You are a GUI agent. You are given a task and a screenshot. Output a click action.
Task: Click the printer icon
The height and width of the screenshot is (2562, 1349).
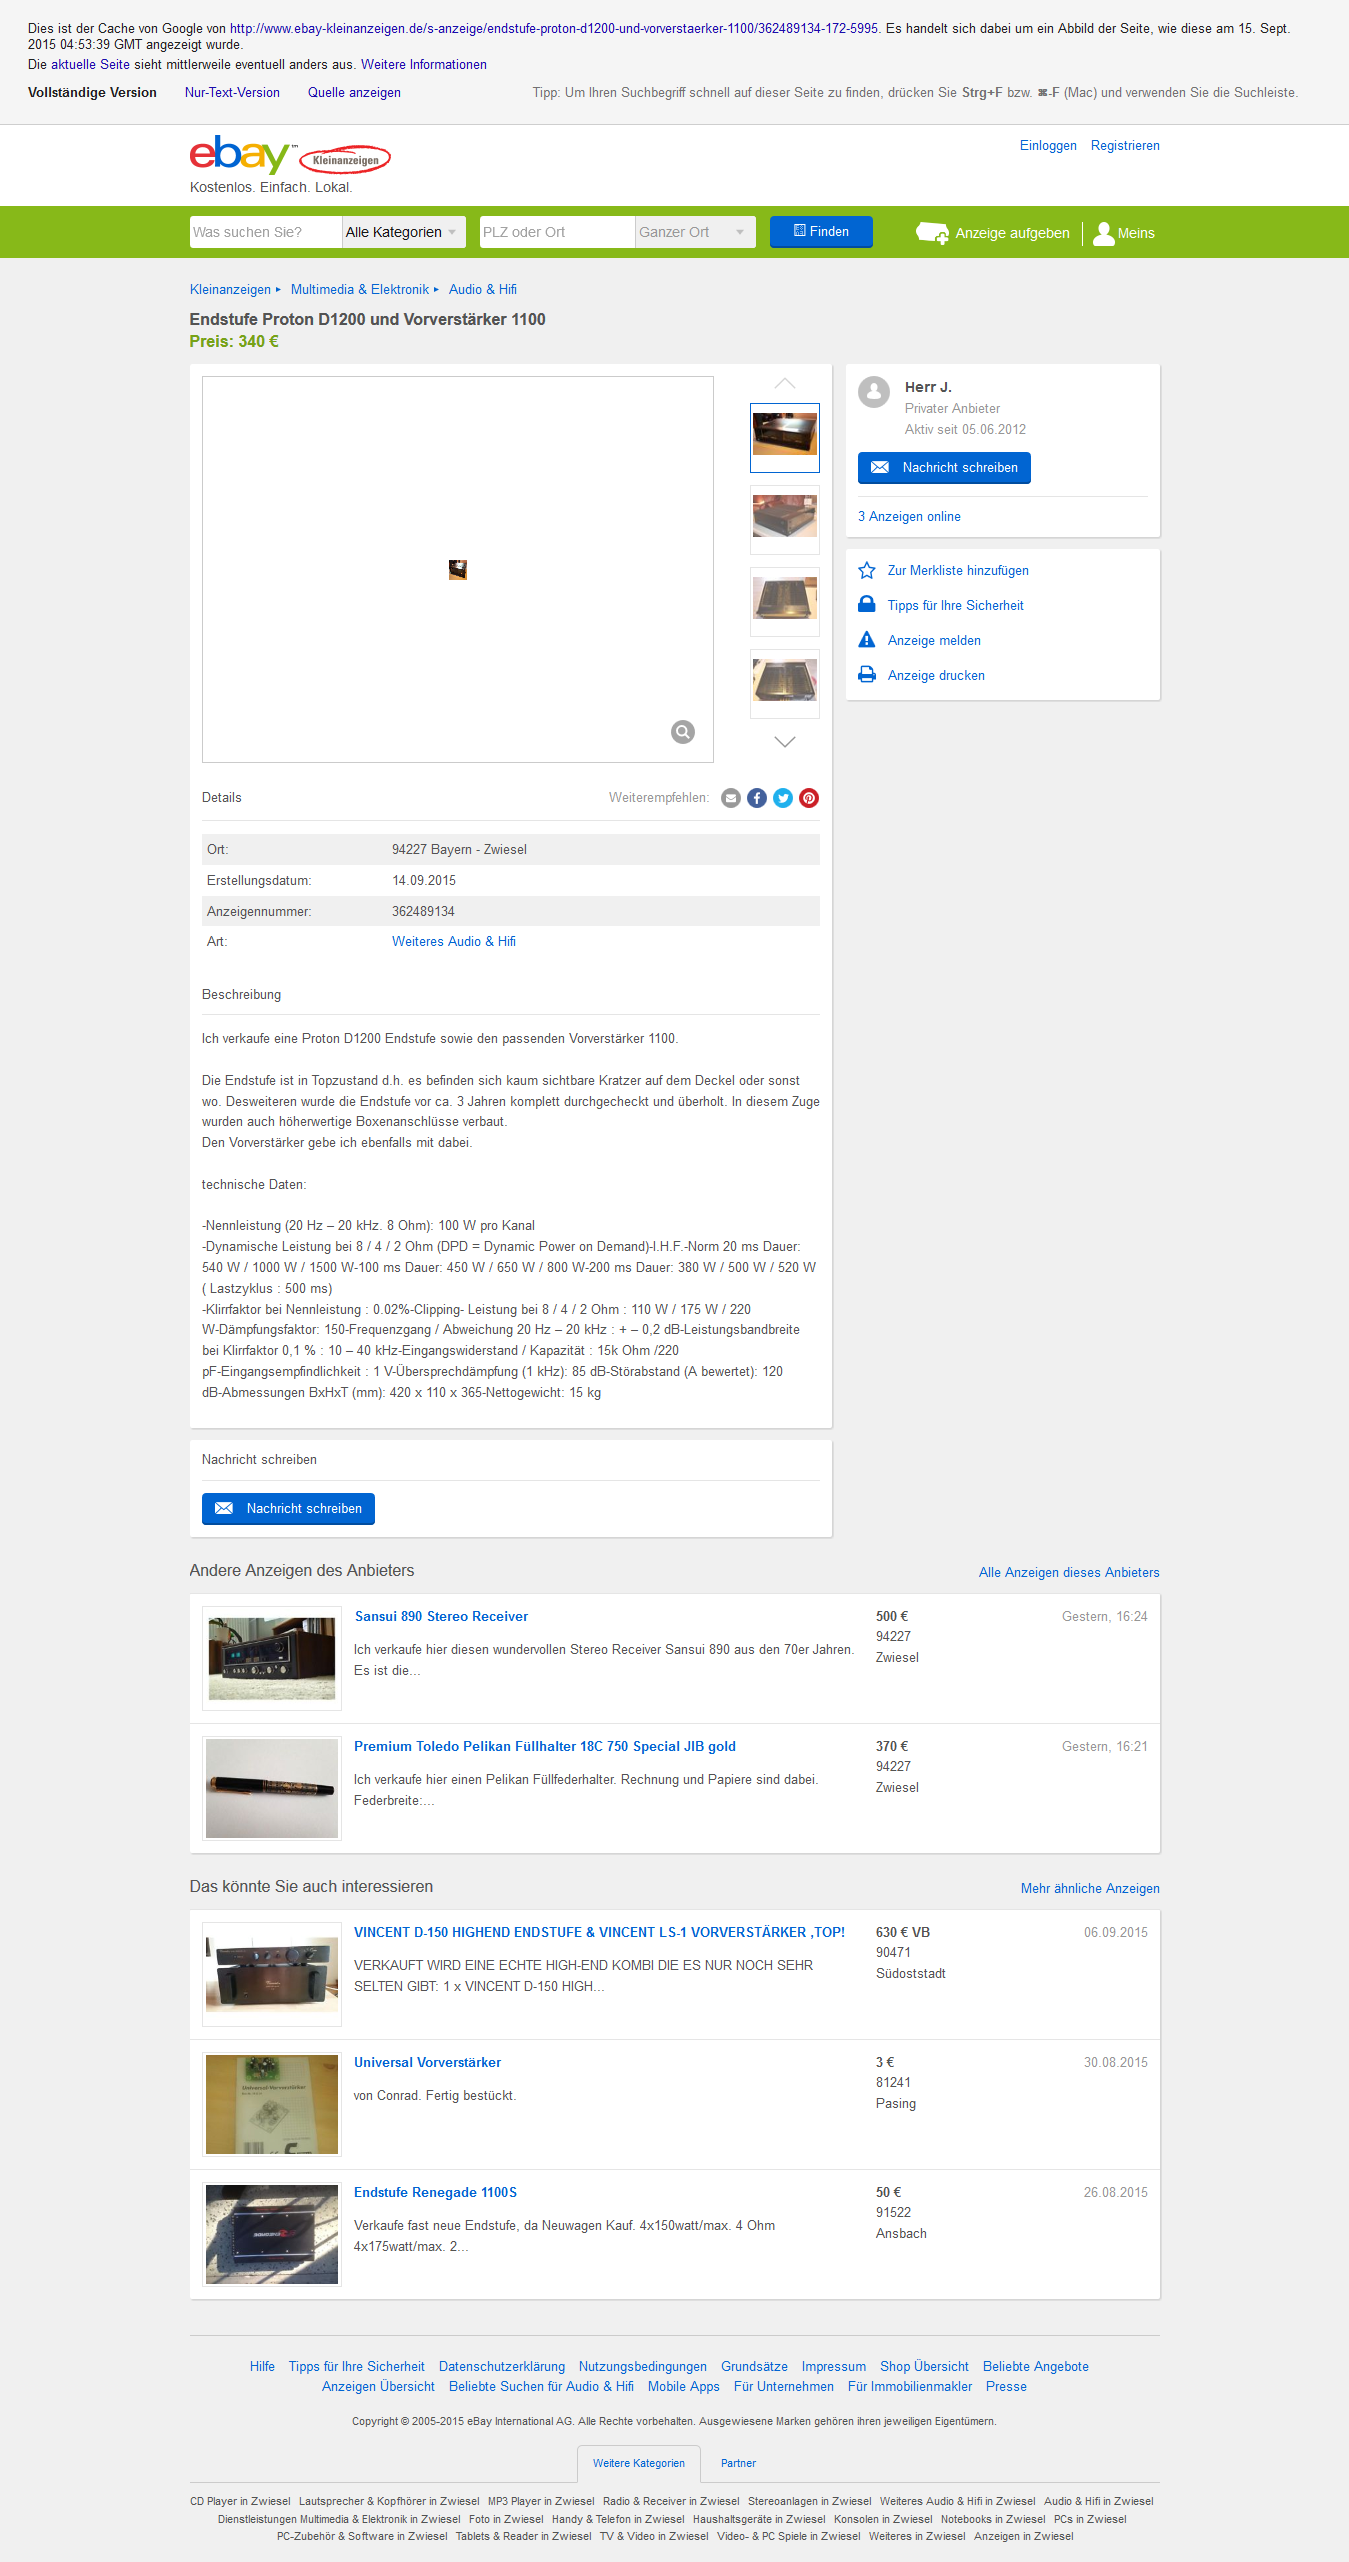click(867, 675)
